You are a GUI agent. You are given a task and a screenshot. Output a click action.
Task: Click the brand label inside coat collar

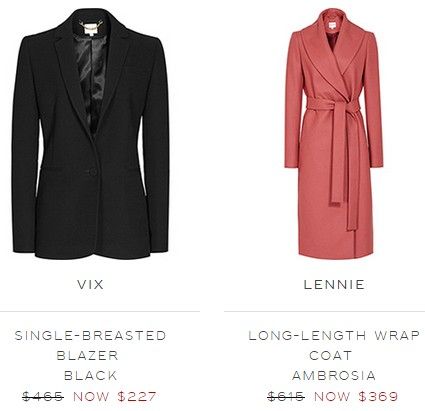click(x=330, y=26)
